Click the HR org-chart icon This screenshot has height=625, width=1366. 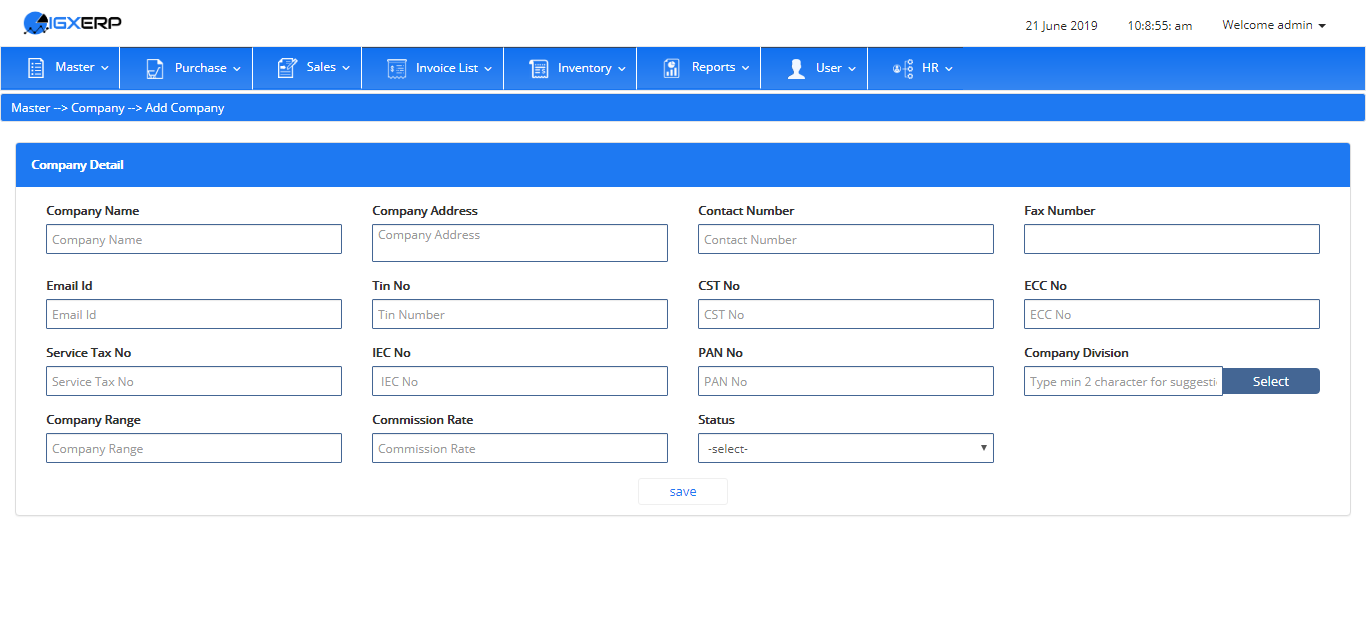[903, 69]
